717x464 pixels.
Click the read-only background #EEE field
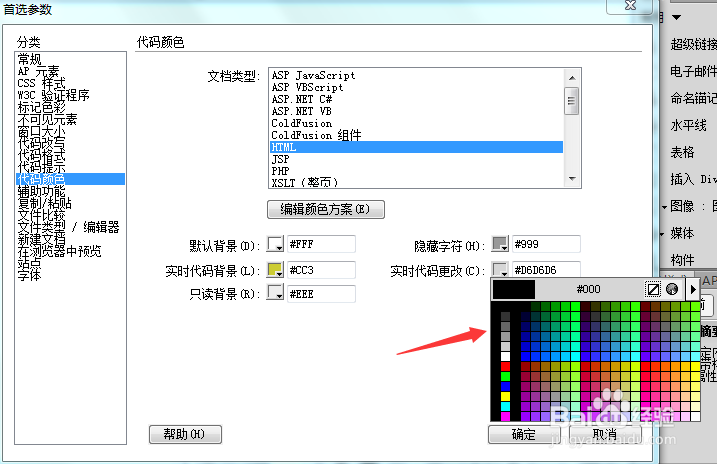point(321,293)
